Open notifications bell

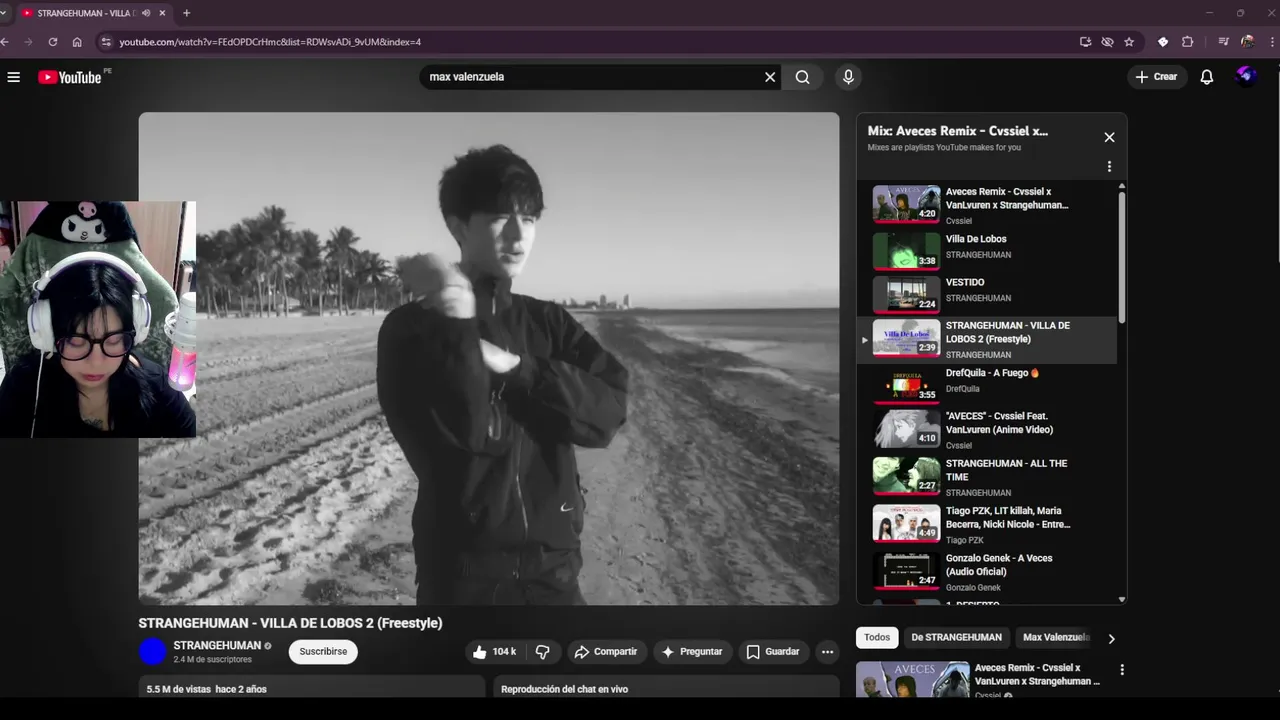[x=1207, y=77]
